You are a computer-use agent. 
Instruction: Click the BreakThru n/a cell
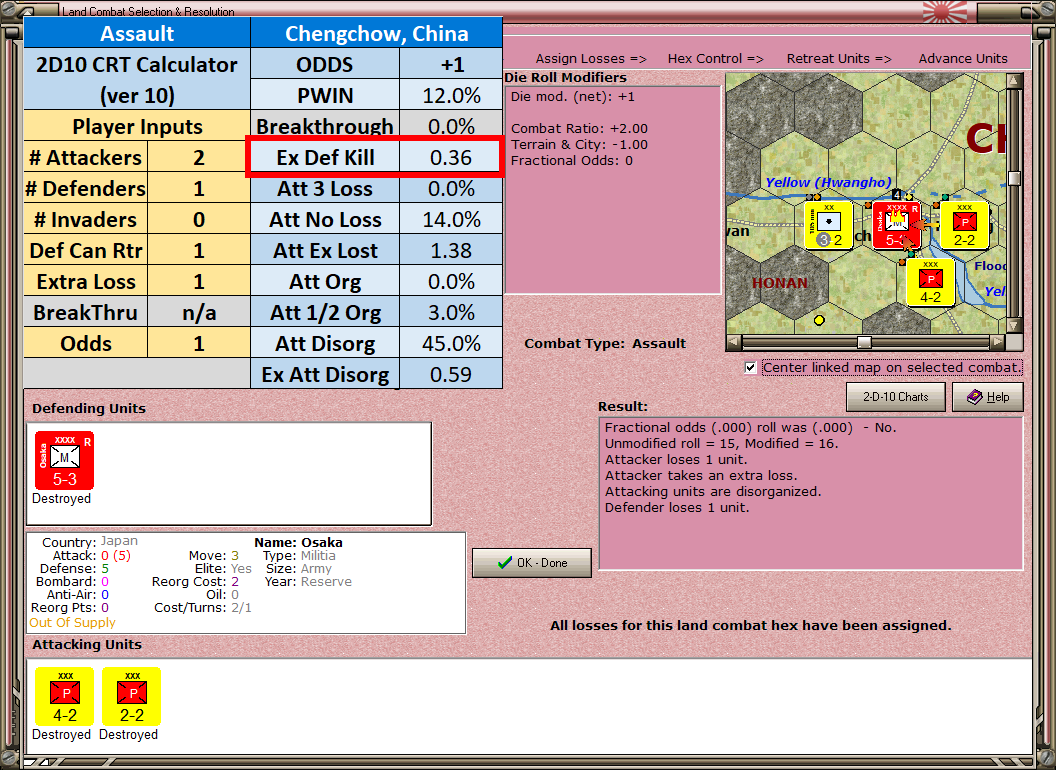pyautogui.click(x=199, y=312)
